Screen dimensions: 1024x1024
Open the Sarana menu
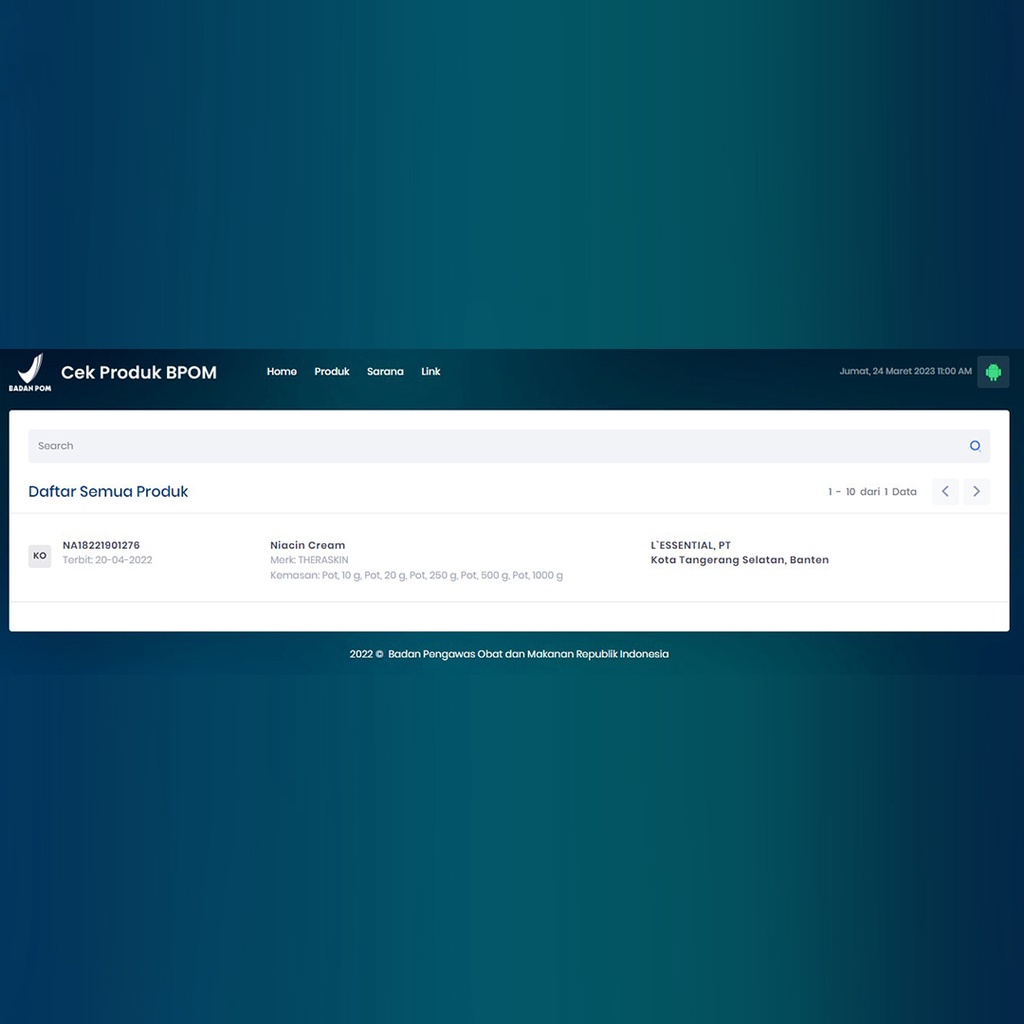point(385,372)
